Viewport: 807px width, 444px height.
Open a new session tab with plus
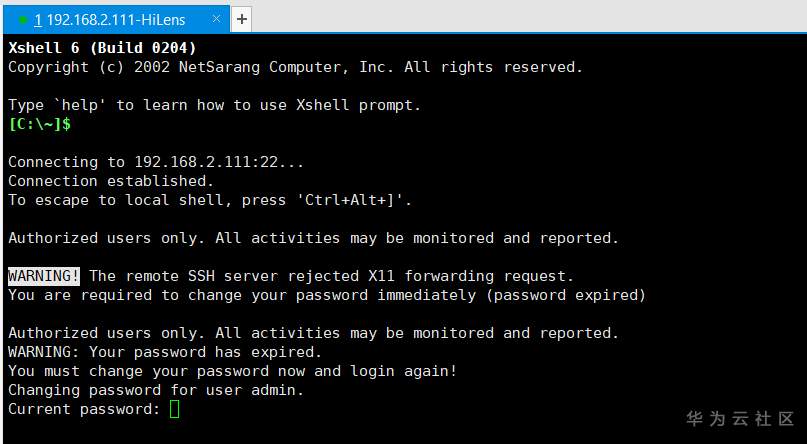tap(242, 19)
